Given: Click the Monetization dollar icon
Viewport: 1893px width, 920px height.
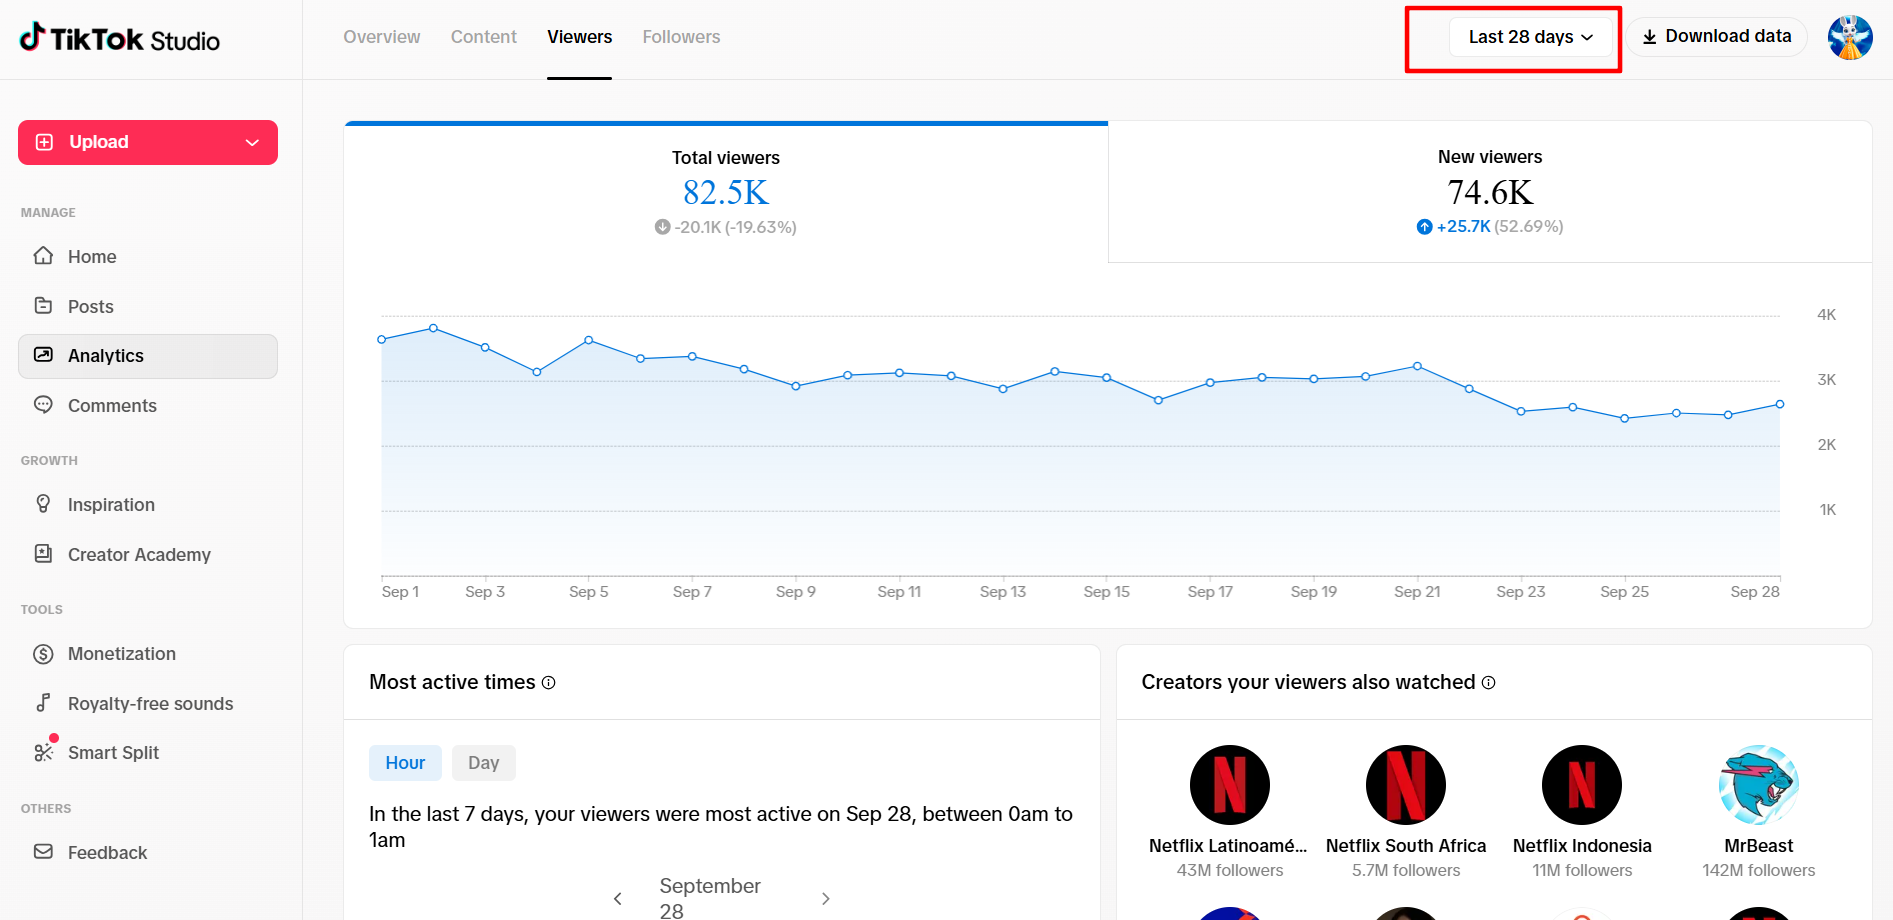Looking at the screenshot, I should 43,654.
